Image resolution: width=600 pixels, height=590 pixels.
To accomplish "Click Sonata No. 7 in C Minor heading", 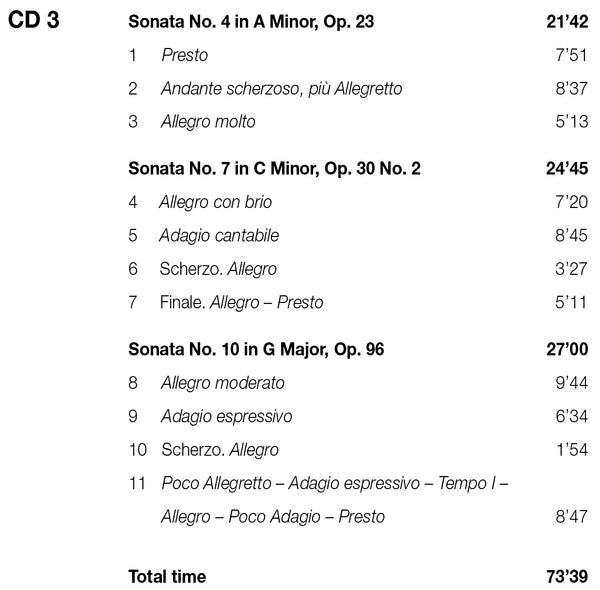I will pos(274,168).
